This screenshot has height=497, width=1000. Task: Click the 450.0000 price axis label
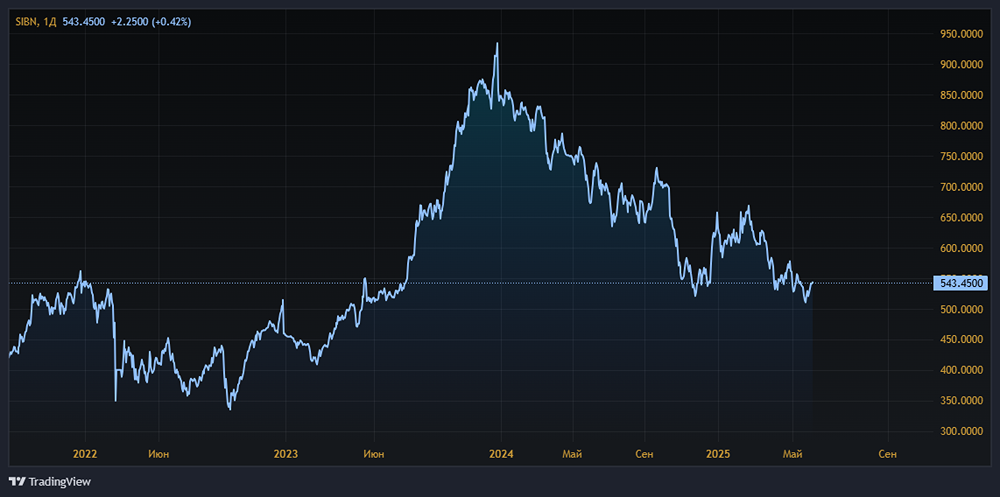coord(963,339)
